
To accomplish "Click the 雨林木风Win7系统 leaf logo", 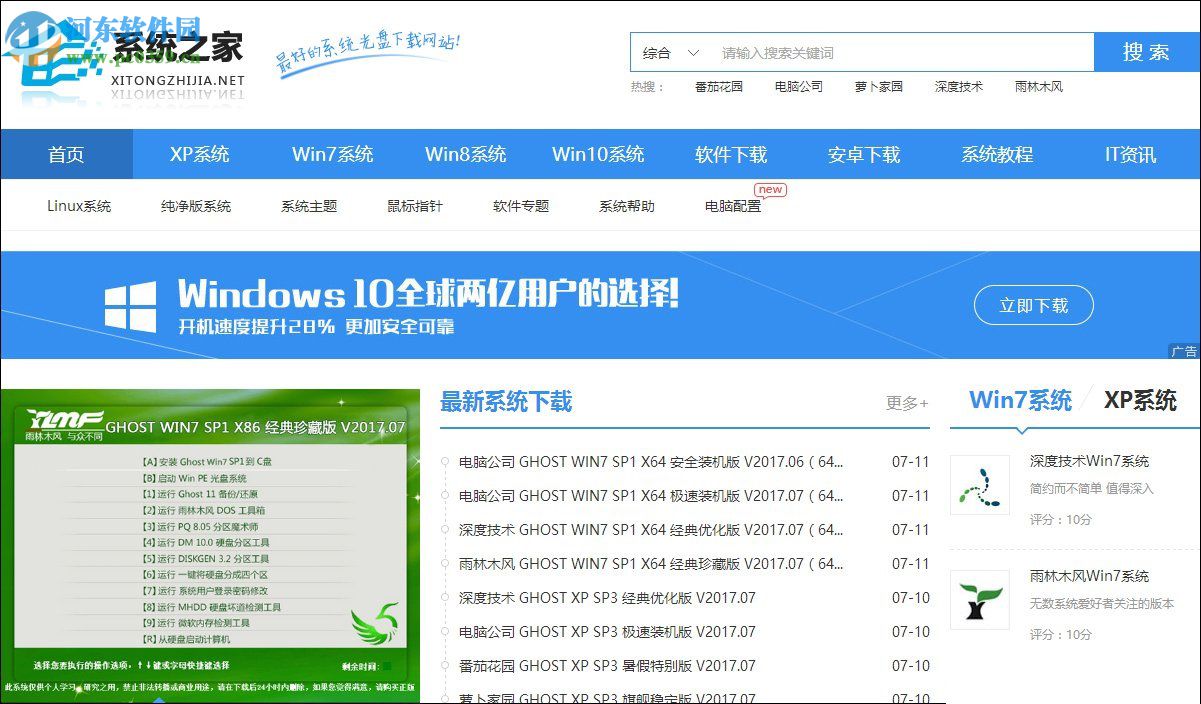I will pos(980,601).
